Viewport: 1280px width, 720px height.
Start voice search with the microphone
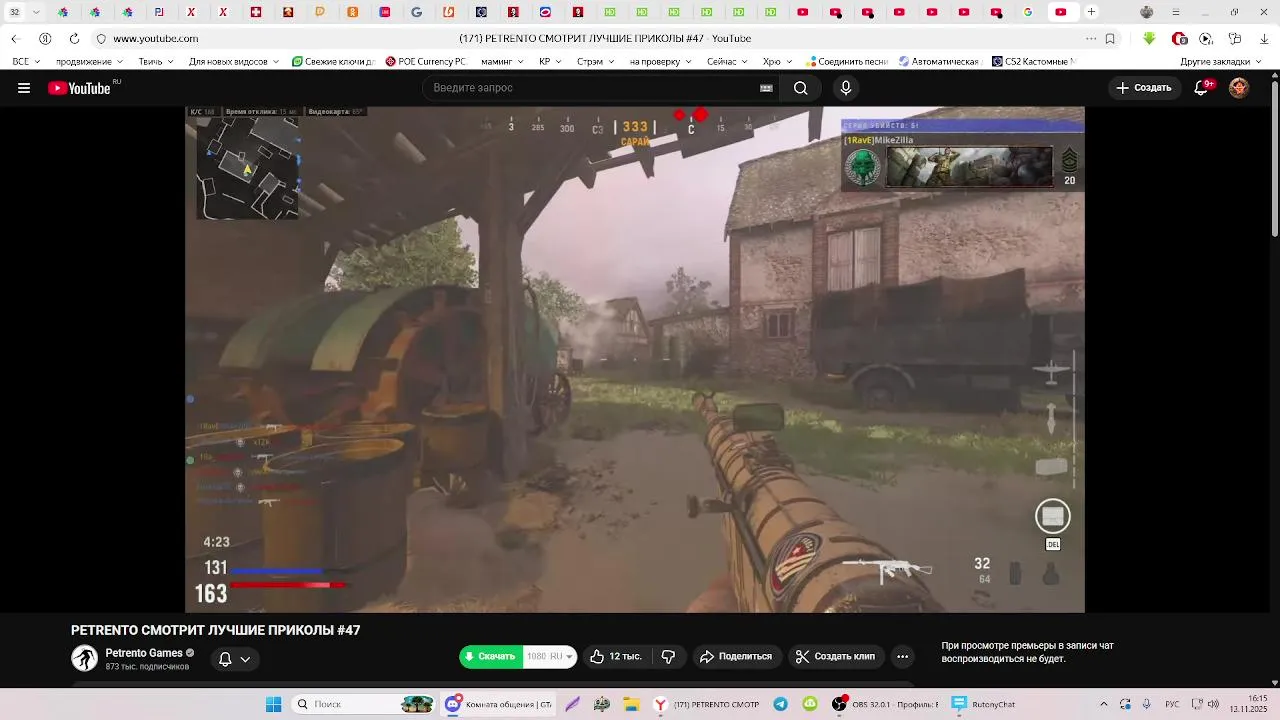[x=845, y=88]
